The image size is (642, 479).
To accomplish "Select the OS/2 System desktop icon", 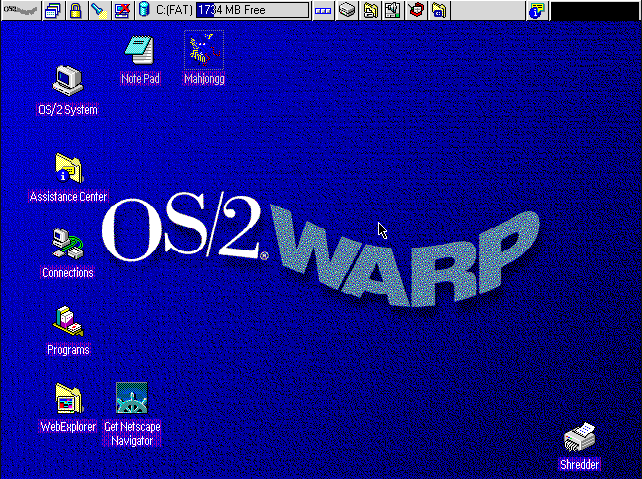I will pos(68,80).
